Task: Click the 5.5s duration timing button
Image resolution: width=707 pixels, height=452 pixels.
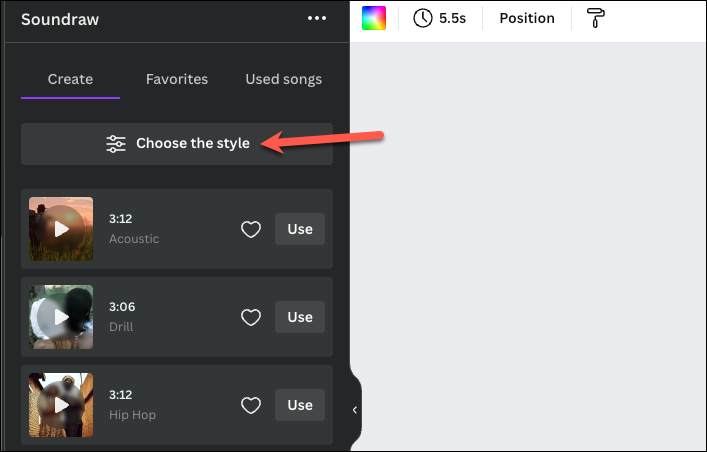Action: [x=440, y=18]
